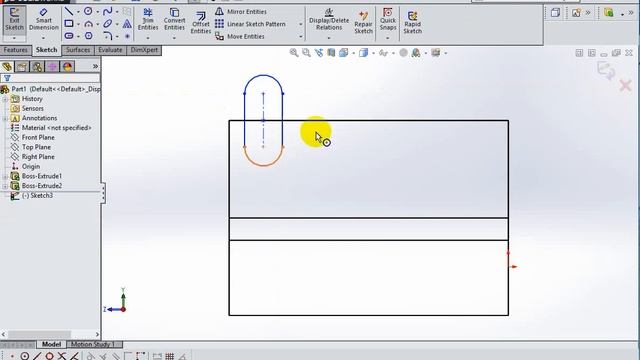Select the Sketch Fillet tool

click(x=107, y=36)
